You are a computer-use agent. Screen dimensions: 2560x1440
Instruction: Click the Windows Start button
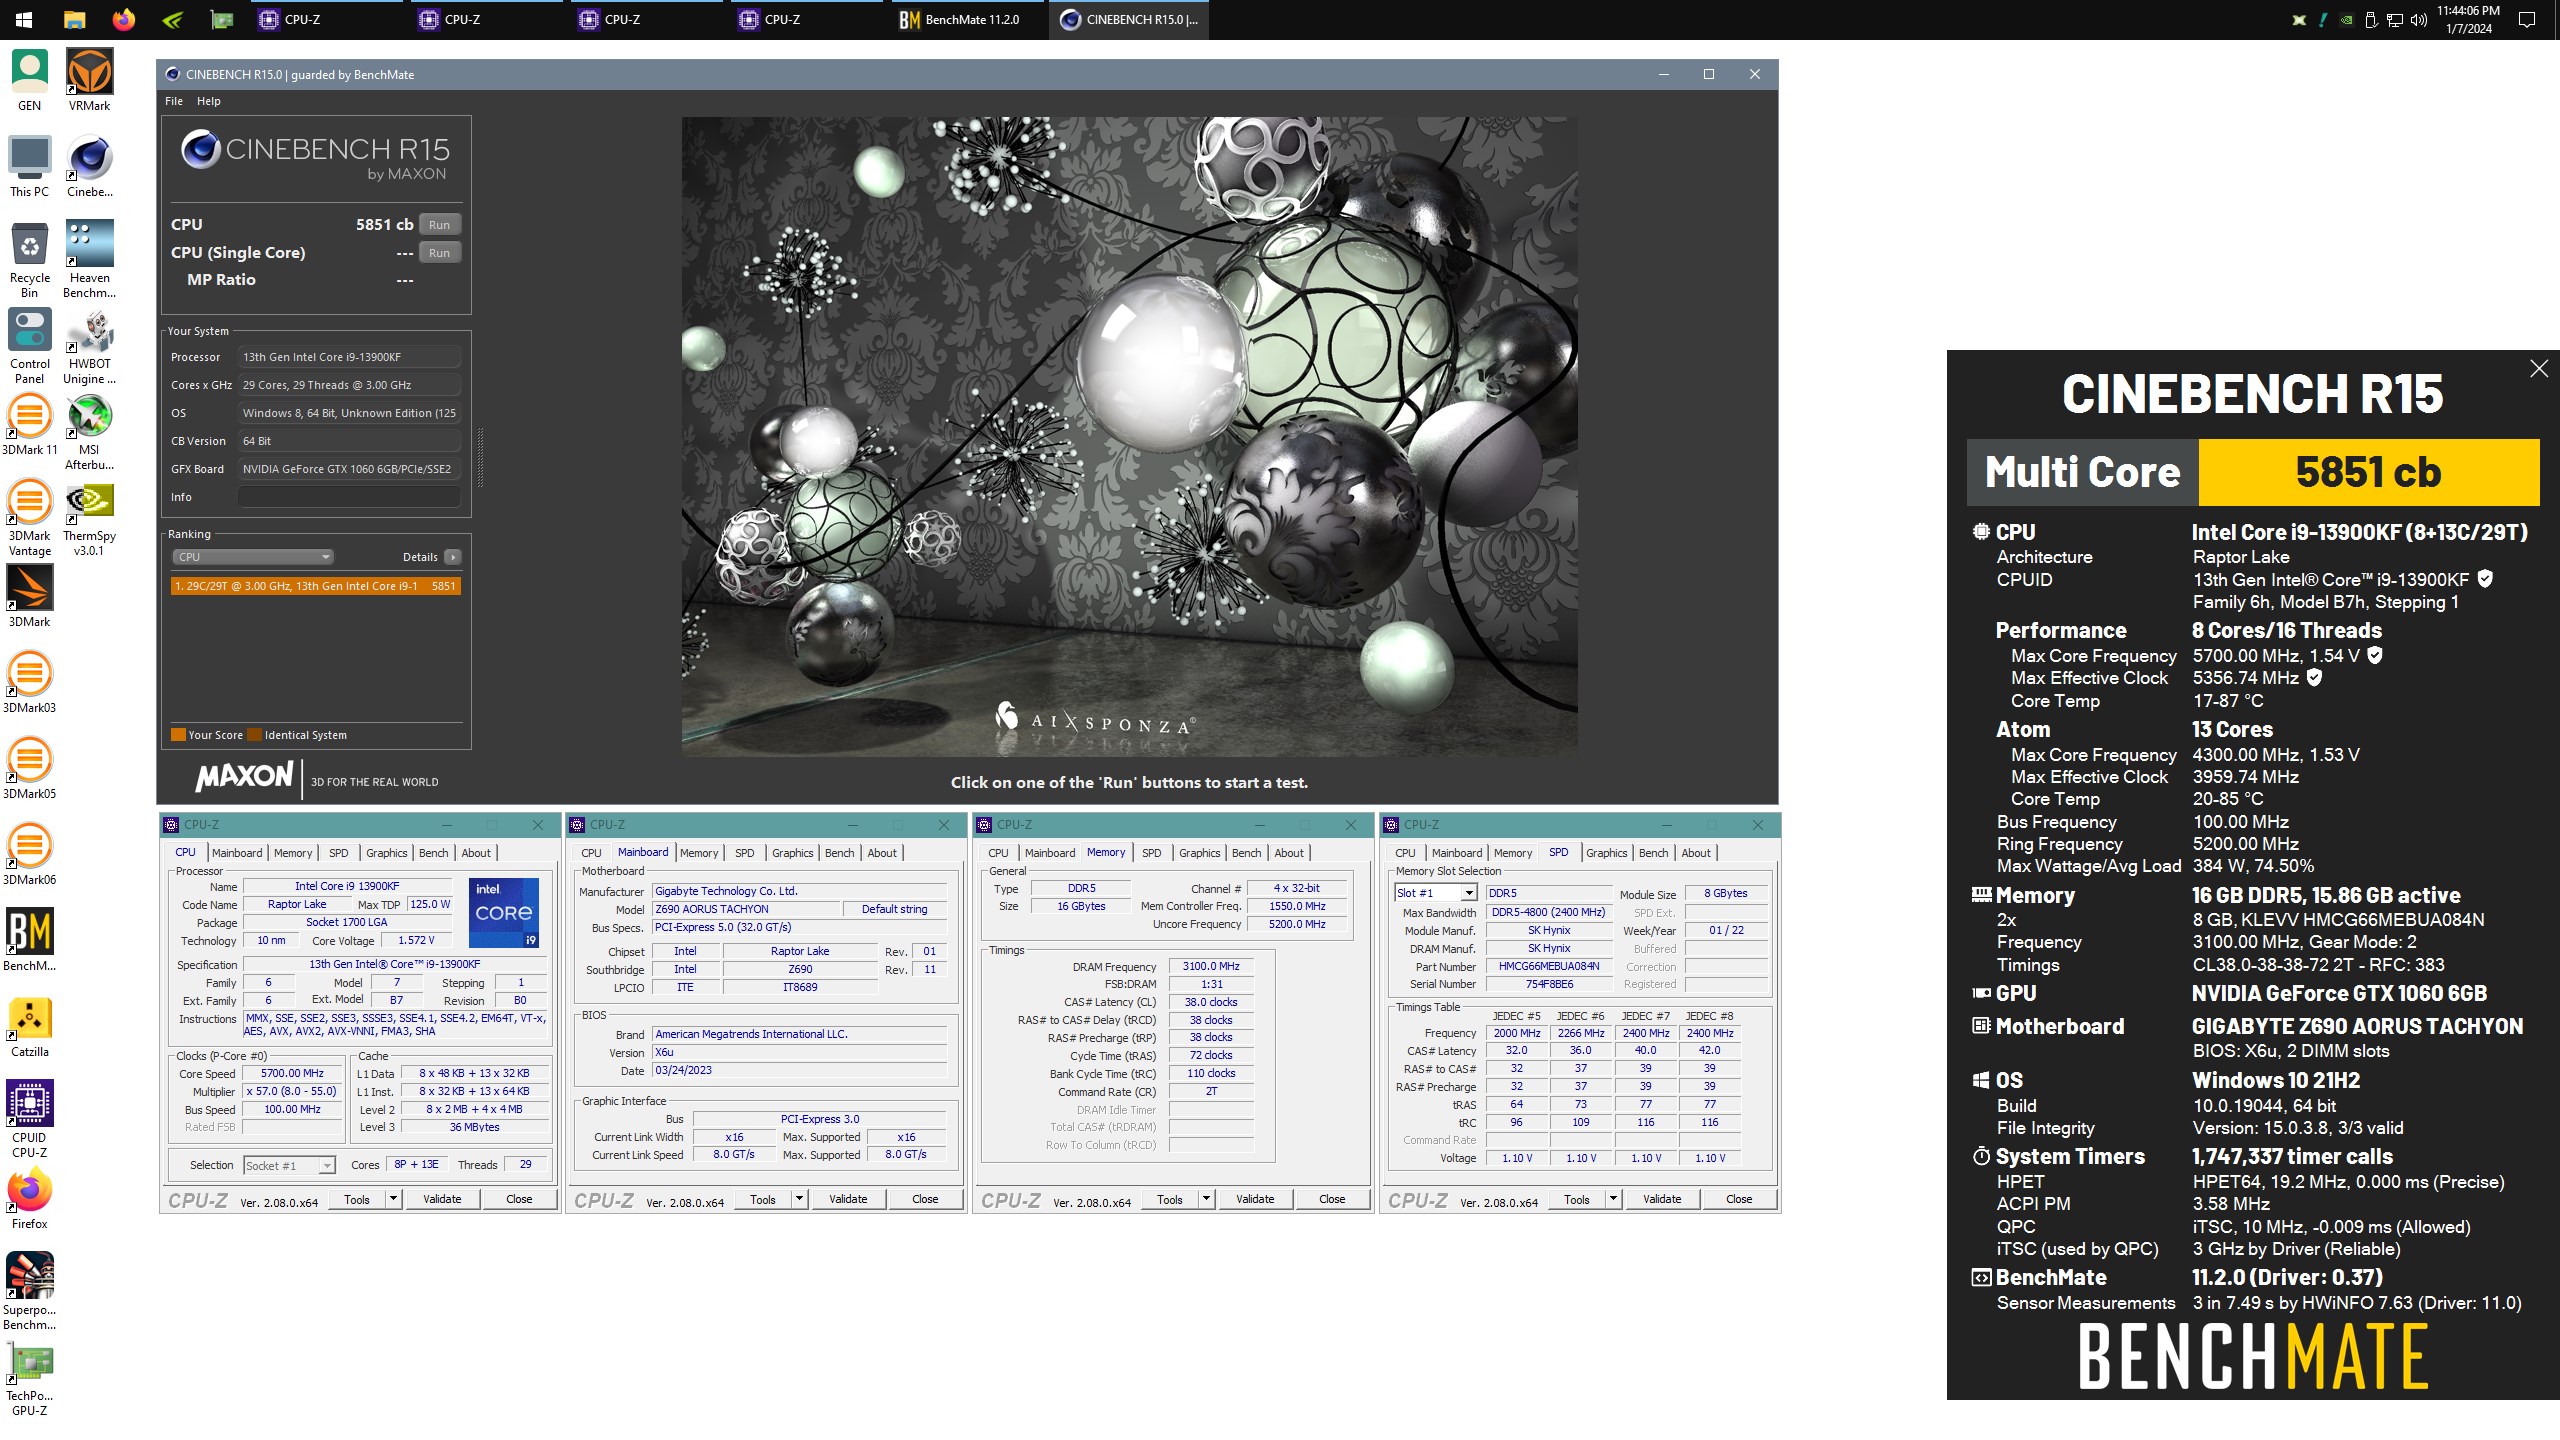click(x=24, y=19)
